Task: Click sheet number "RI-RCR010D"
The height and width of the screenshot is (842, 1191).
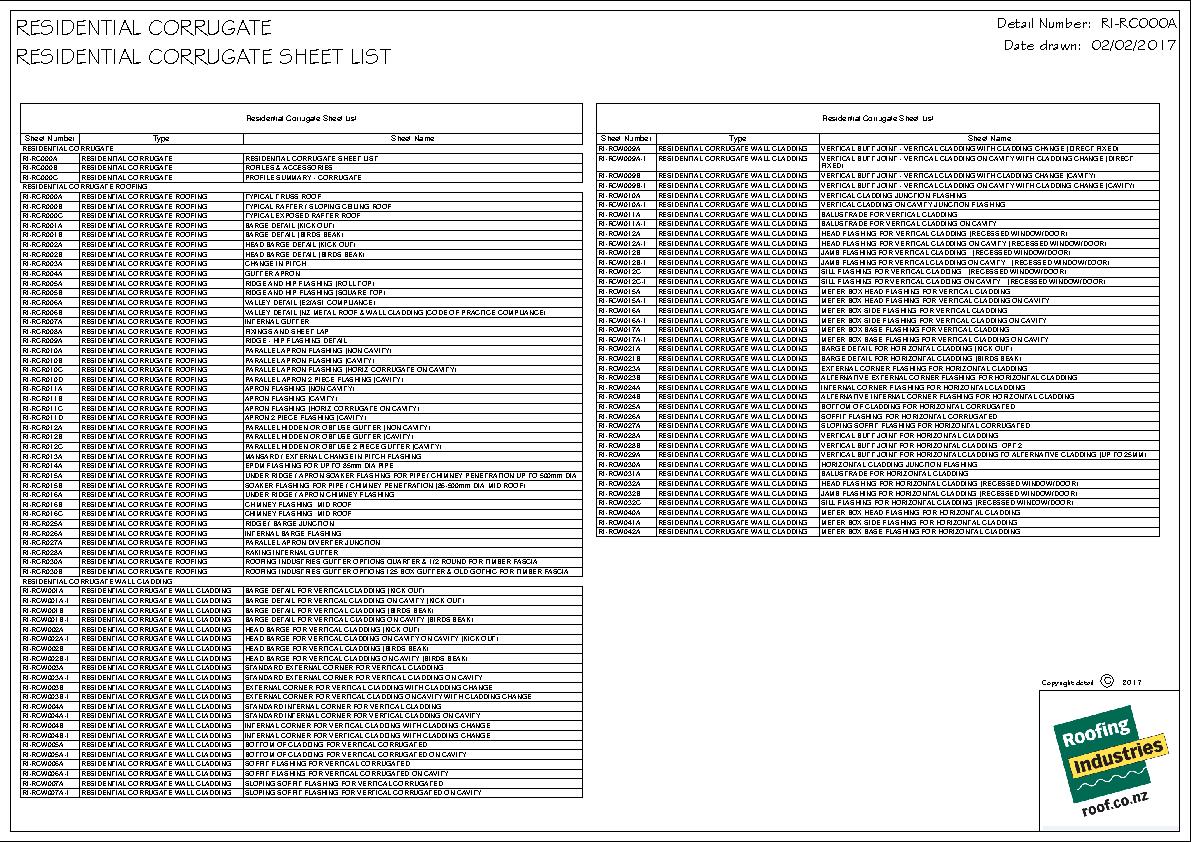Action: click(x=43, y=380)
